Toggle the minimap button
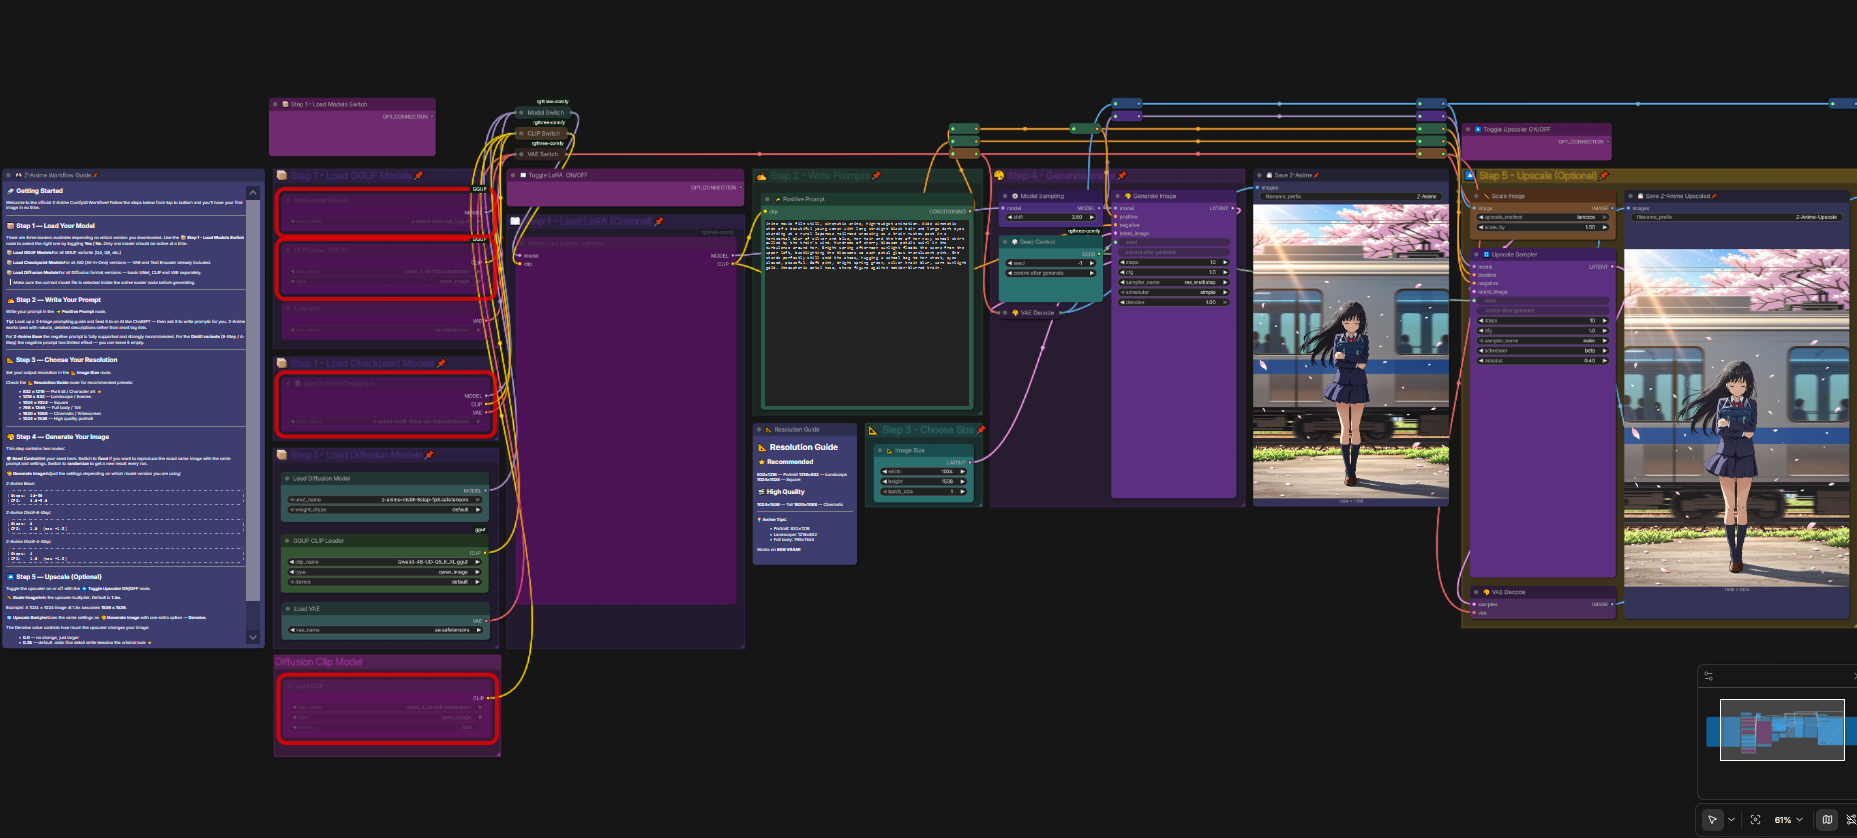This screenshot has height=838, width=1857. [x=1827, y=819]
